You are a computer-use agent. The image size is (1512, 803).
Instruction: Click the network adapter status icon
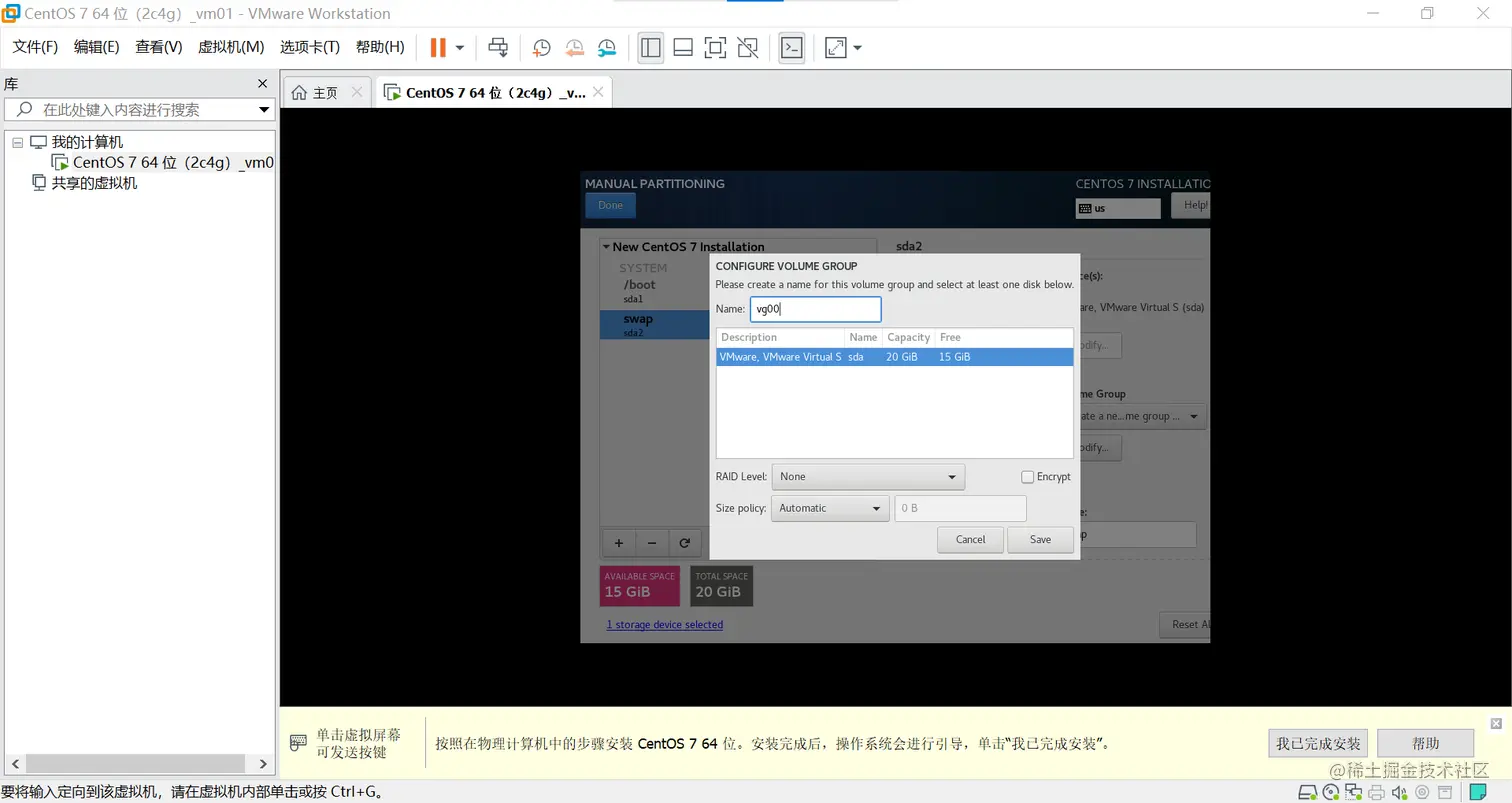1354,793
